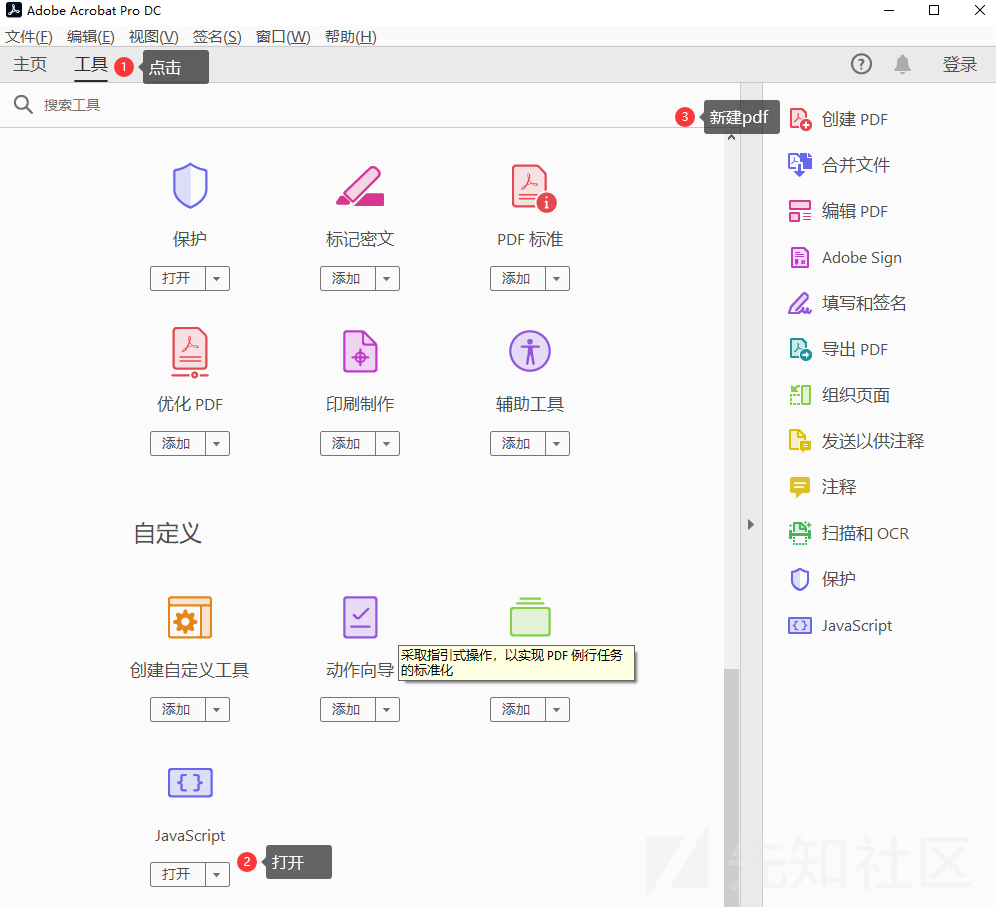The width and height of the screenshot is (996, 907).
Task: Open JavaScript in the right shortcut panel
Action: point(840,626)
